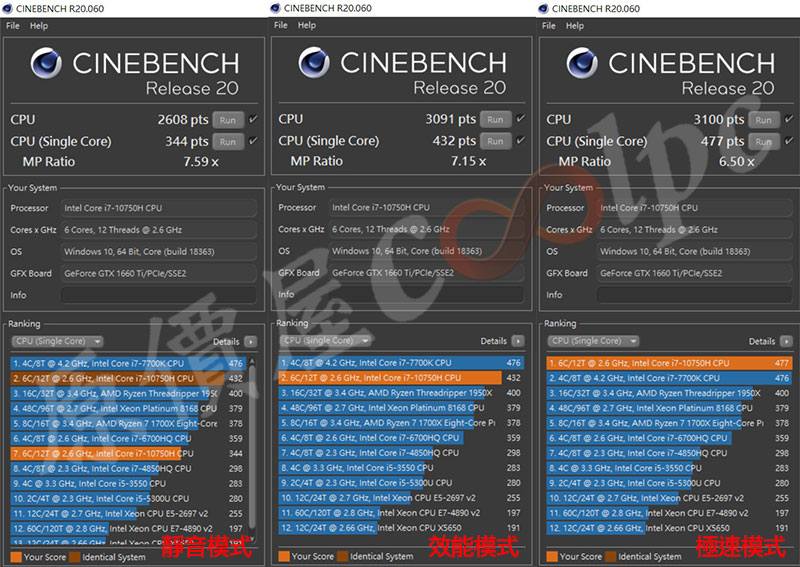Click orange Your Score swatch in left window

tap(16, 557)
